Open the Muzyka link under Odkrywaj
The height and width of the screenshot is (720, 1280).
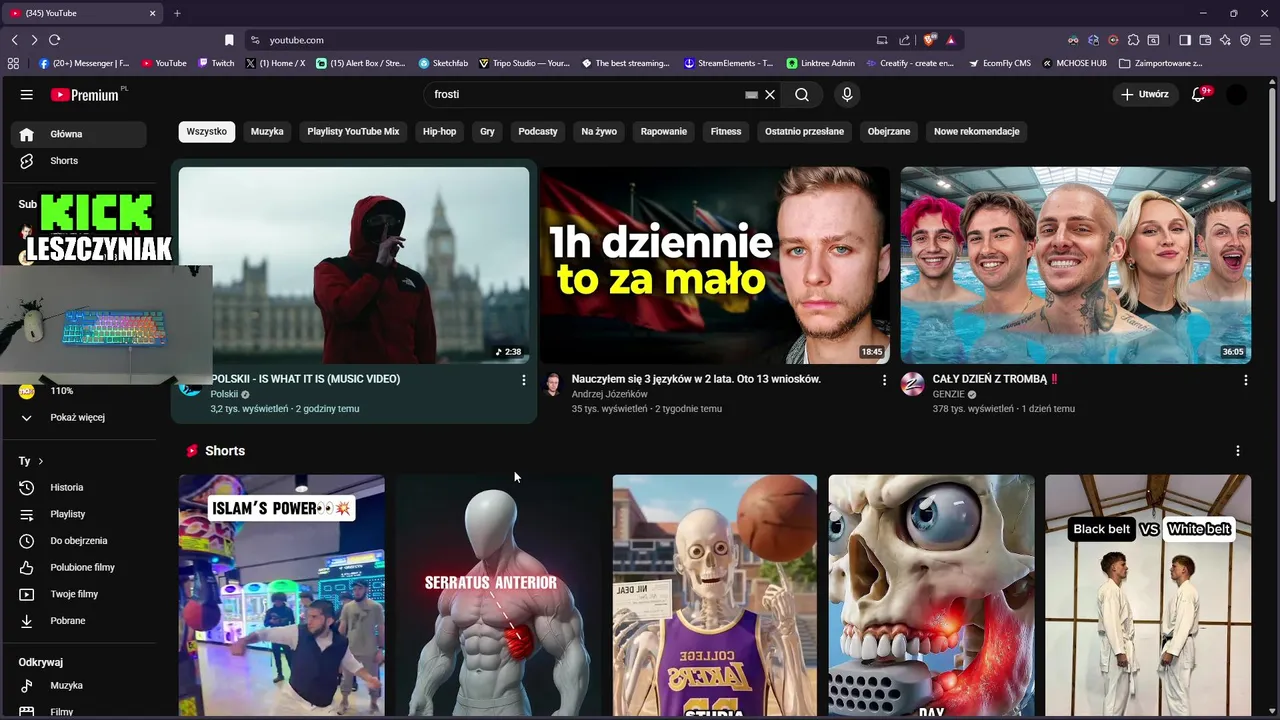[x=78, y=686]
